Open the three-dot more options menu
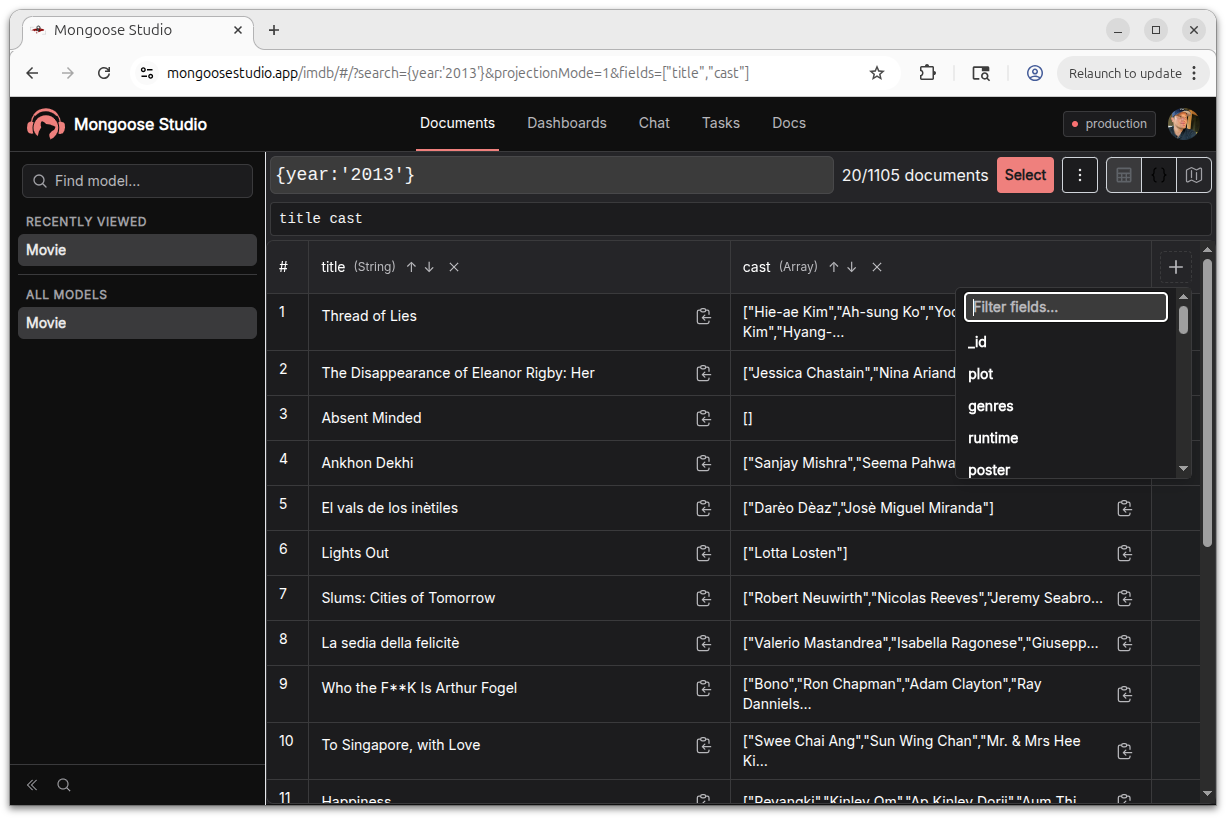Screen dimensions: 1226x818 [x=1080, y=175]
